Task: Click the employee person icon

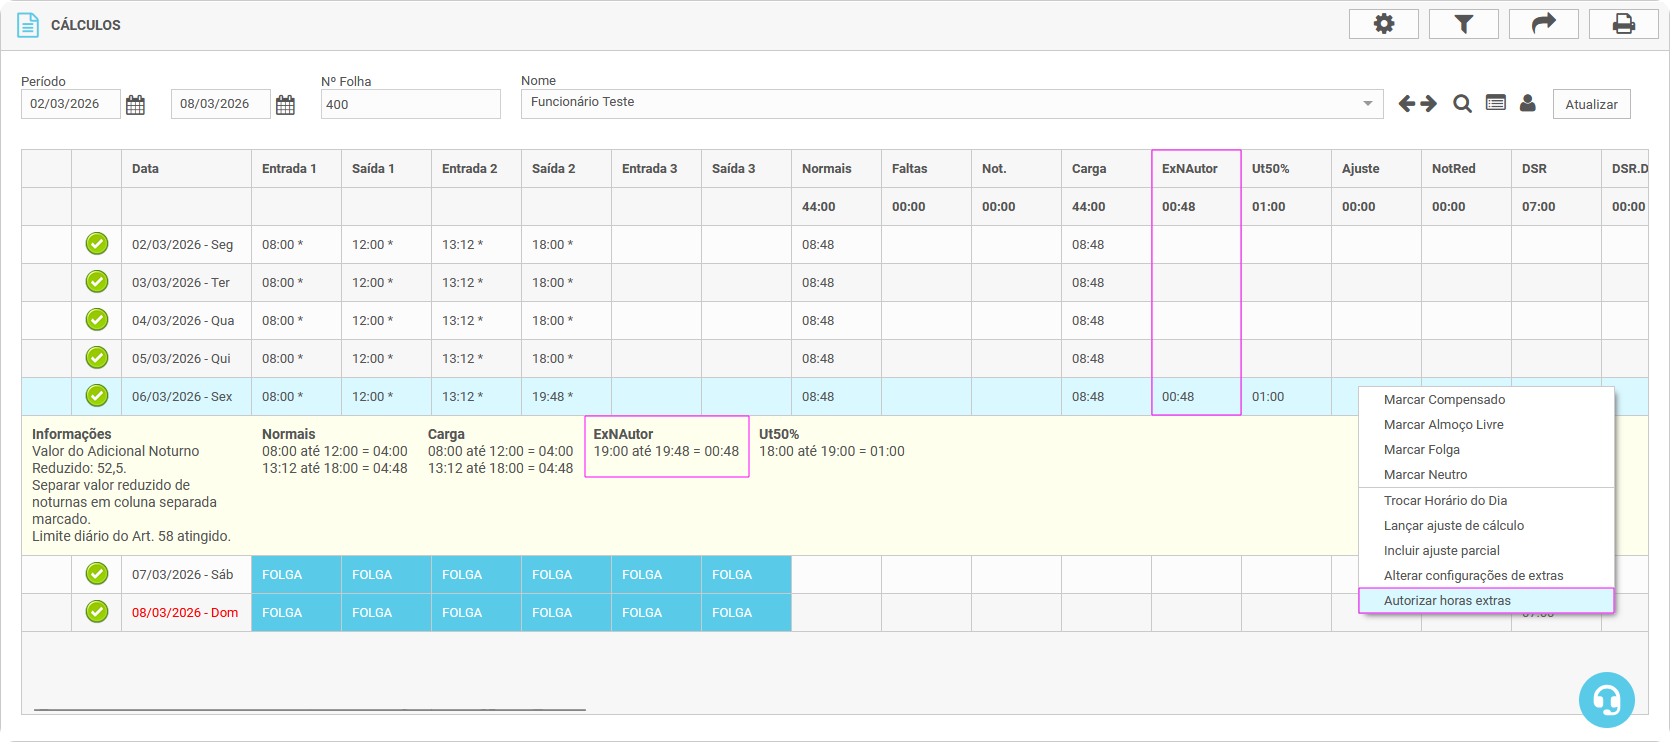Action: (1527, 103)
